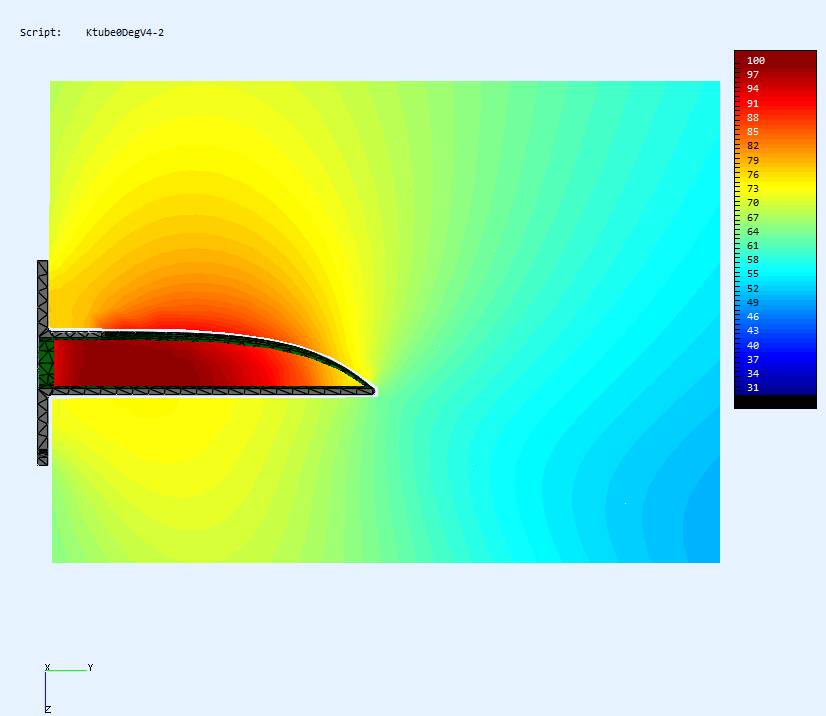
Task: Click the 46 legend value
Action: pyautogui.click(x=753, y=317)
